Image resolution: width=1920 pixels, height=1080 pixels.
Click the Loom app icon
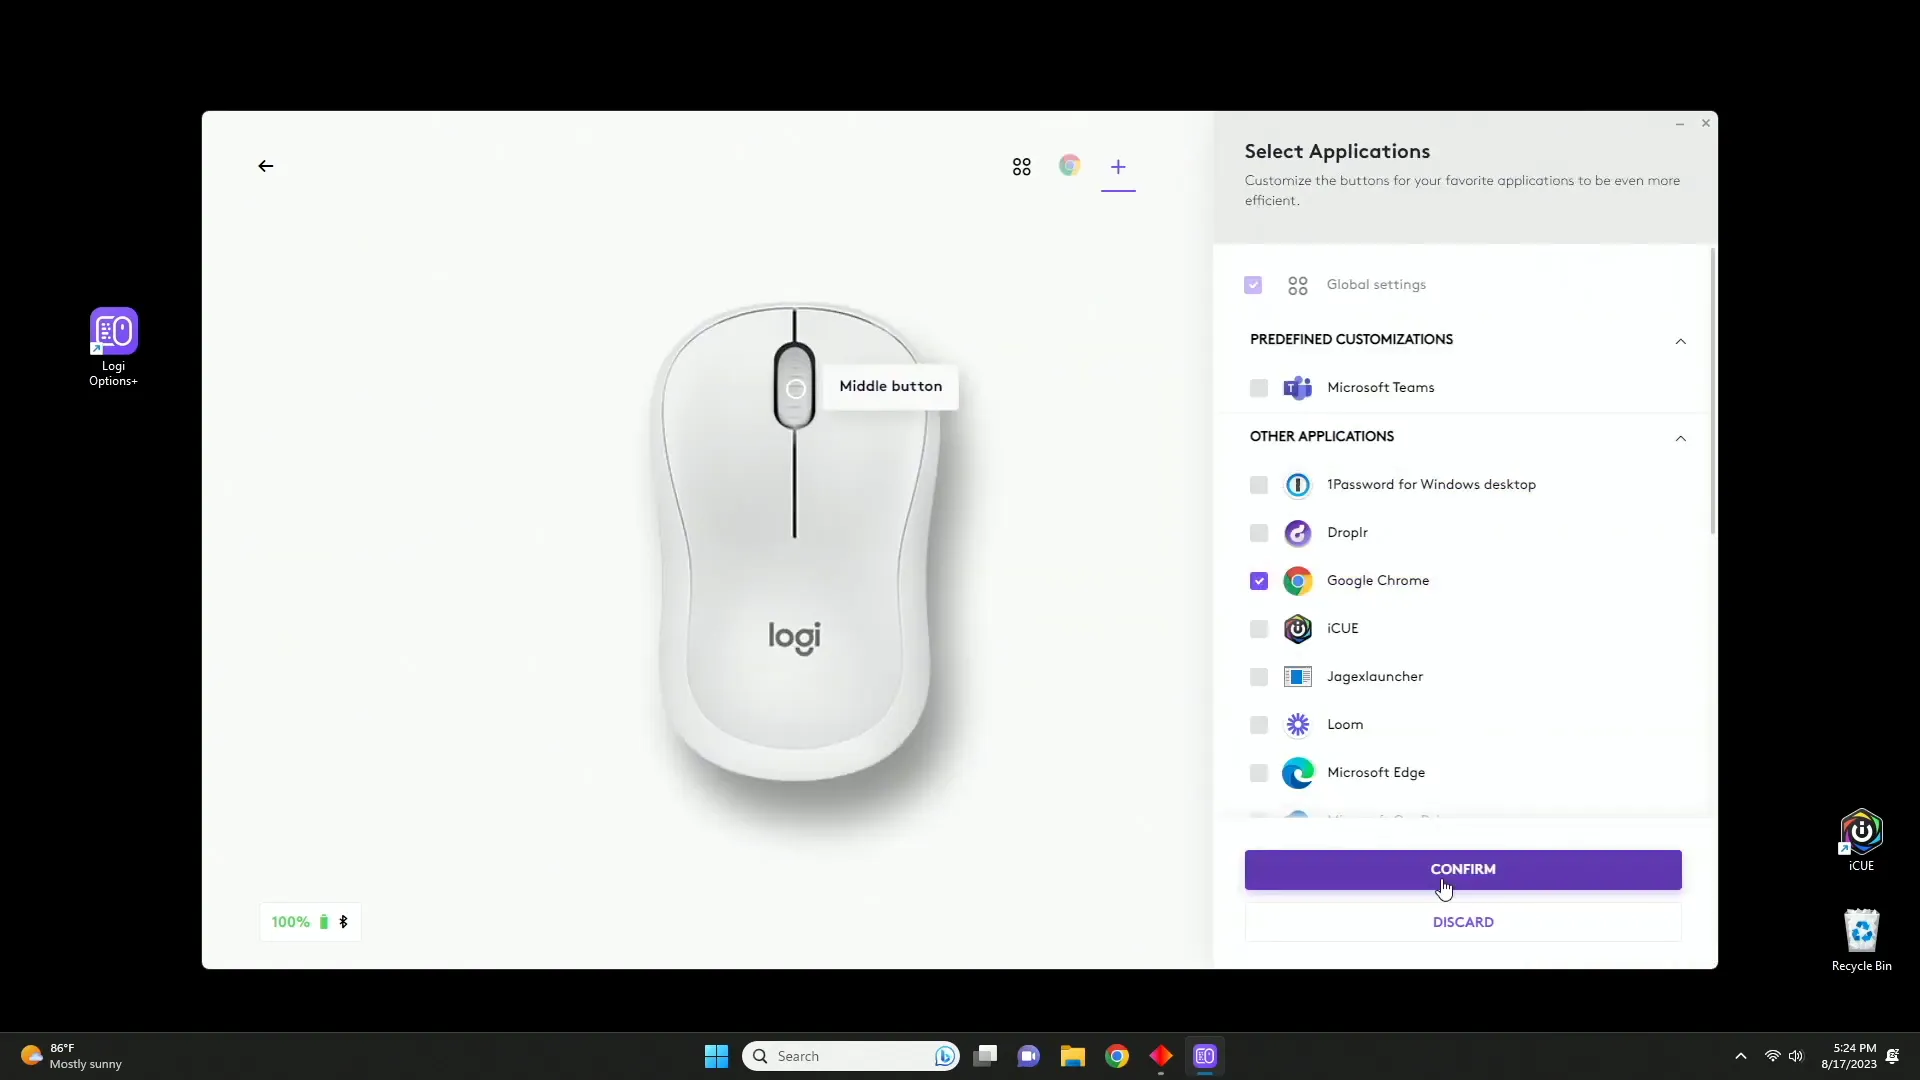click(1298, 725)
